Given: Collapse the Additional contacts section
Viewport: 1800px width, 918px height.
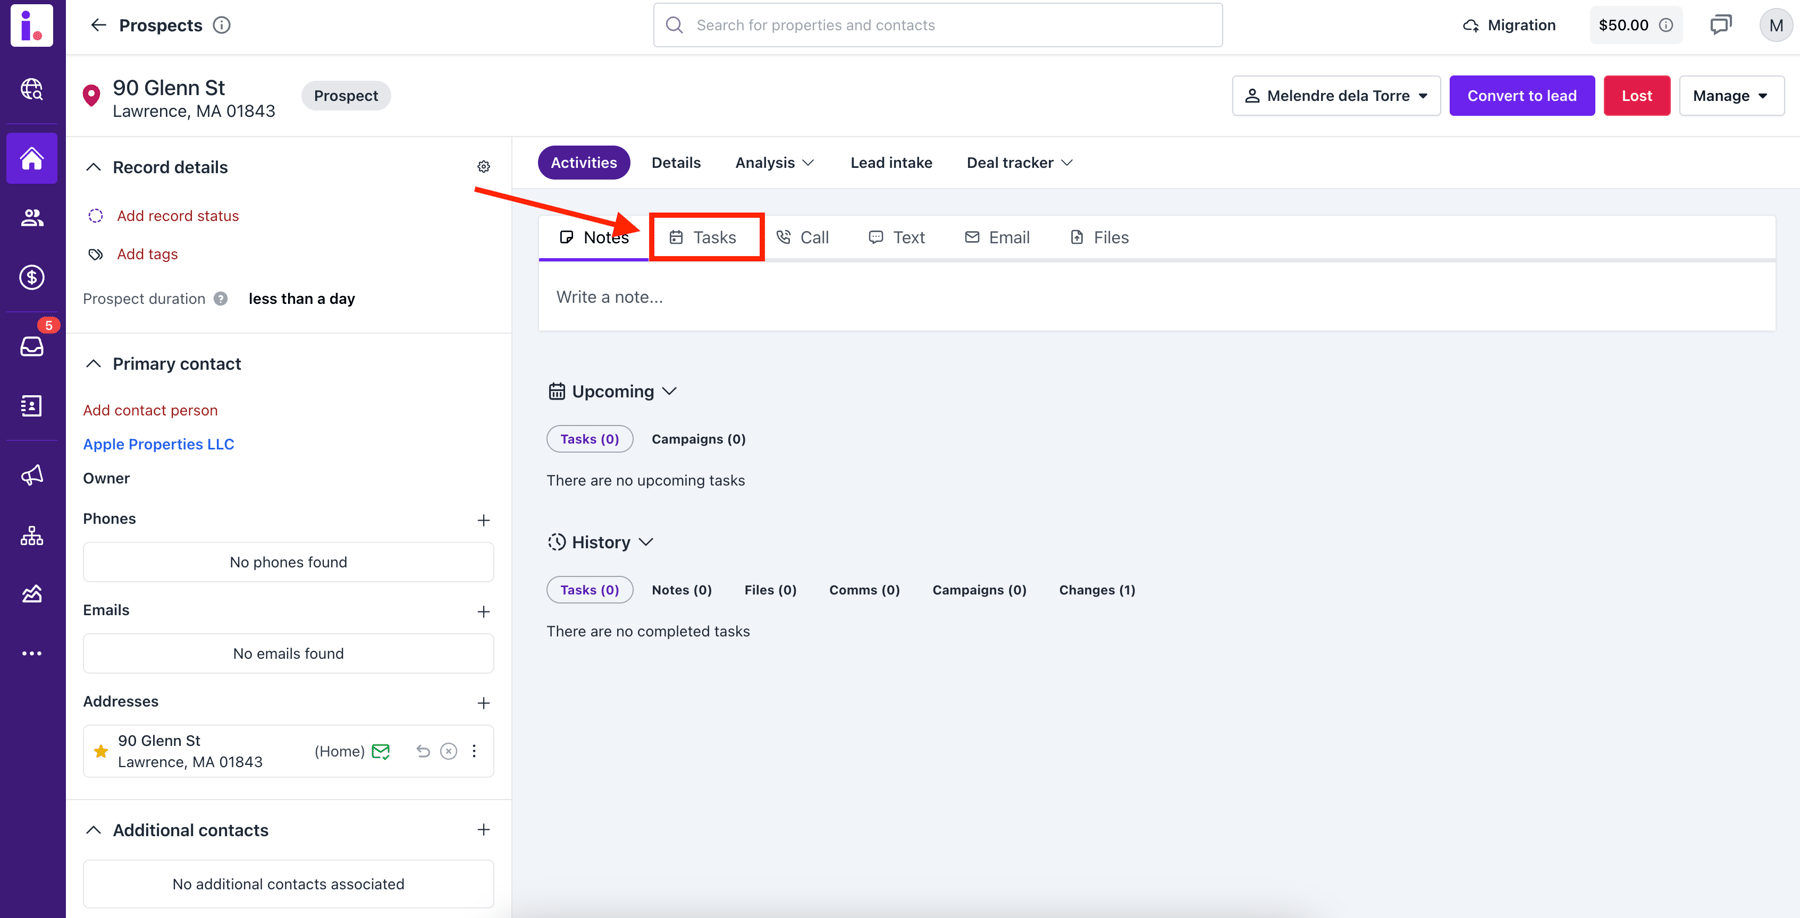Looking at the screenshot, I should tap(94, 830).
